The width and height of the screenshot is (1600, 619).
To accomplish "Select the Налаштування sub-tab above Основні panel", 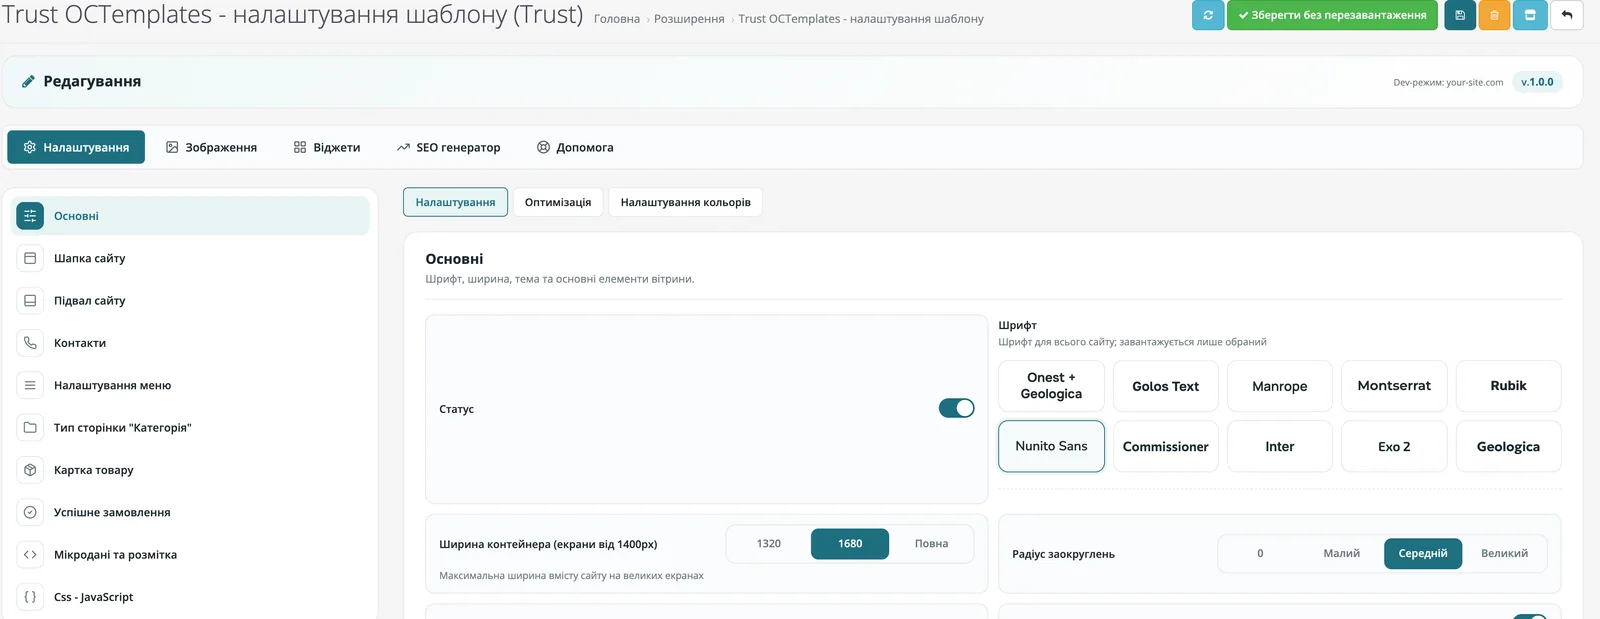I will coord(455,202).
